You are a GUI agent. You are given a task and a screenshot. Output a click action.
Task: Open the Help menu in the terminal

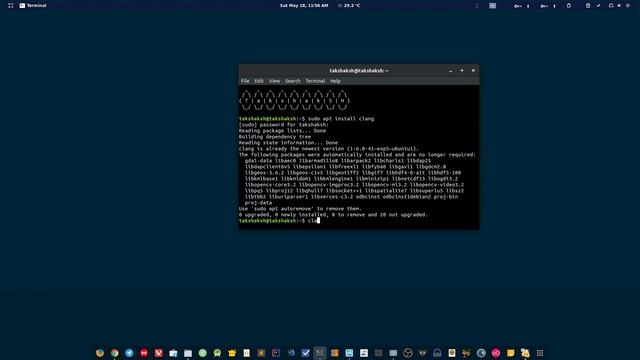tap(335, 81)
